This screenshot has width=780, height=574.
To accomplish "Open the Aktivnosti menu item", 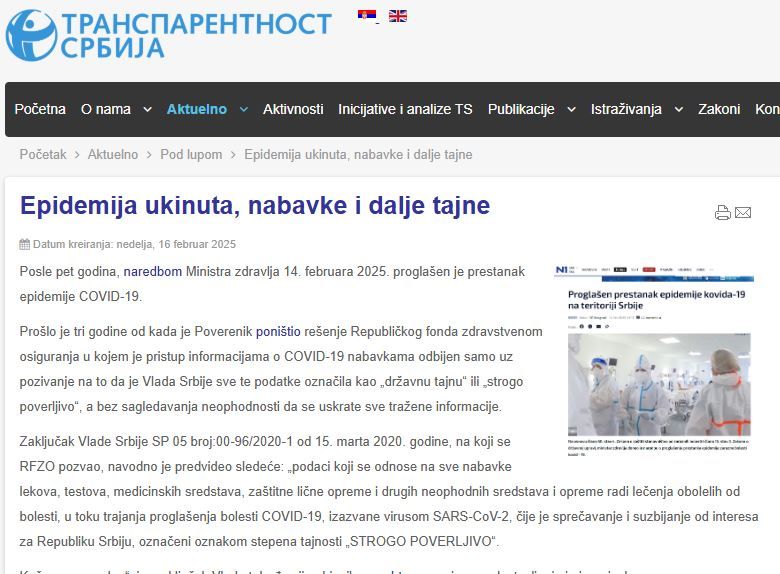I will click(293, 109).
